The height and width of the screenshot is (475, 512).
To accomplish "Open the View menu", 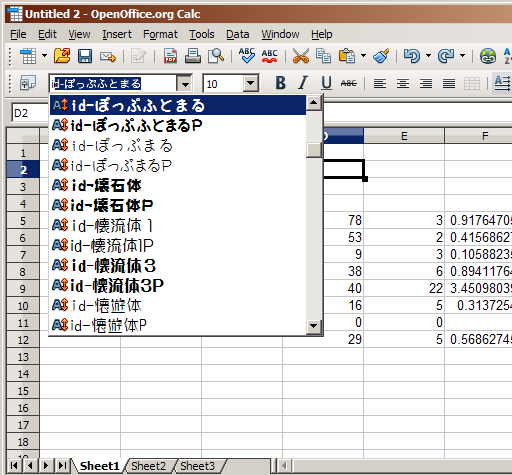I will point(79,34).
